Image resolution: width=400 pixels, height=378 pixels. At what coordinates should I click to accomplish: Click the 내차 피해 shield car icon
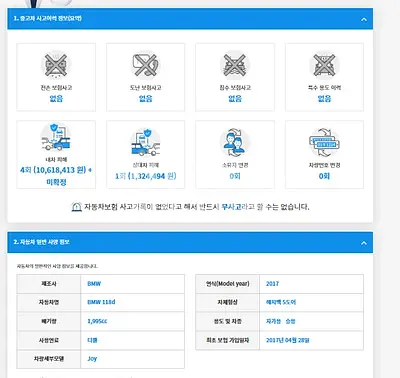click(56, 137)
